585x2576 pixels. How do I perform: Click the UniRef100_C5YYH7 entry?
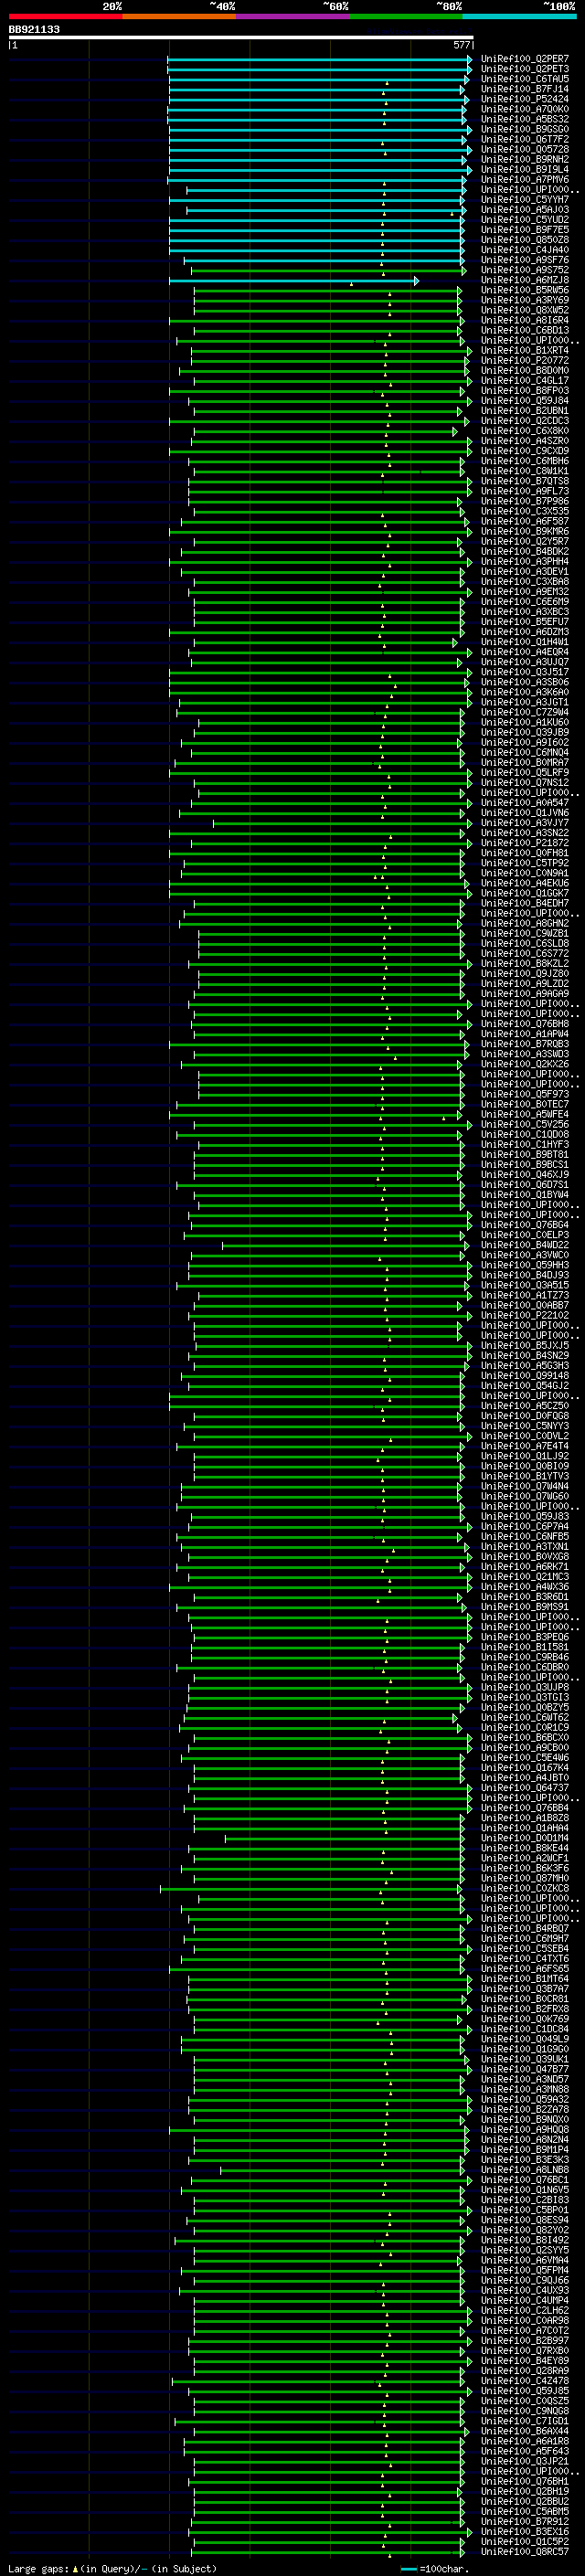point(525,200)
